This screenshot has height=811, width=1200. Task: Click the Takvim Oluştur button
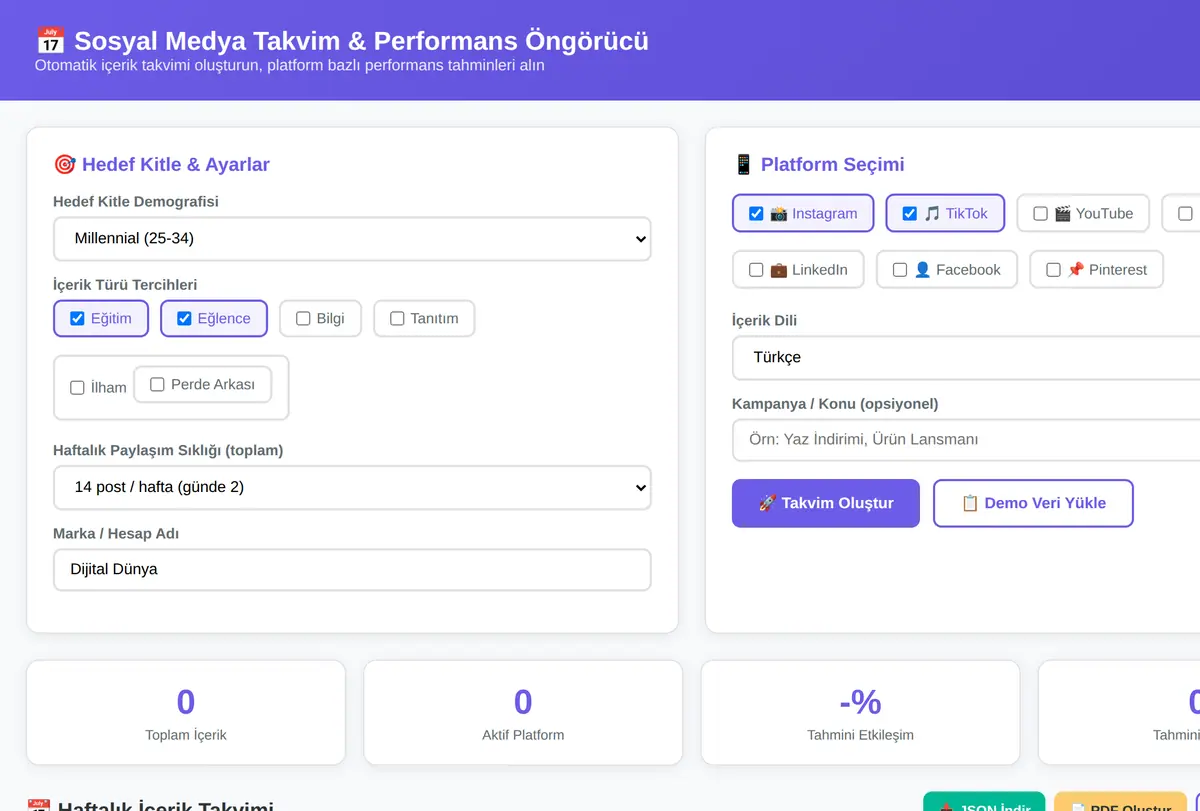[x=826, y=503]
